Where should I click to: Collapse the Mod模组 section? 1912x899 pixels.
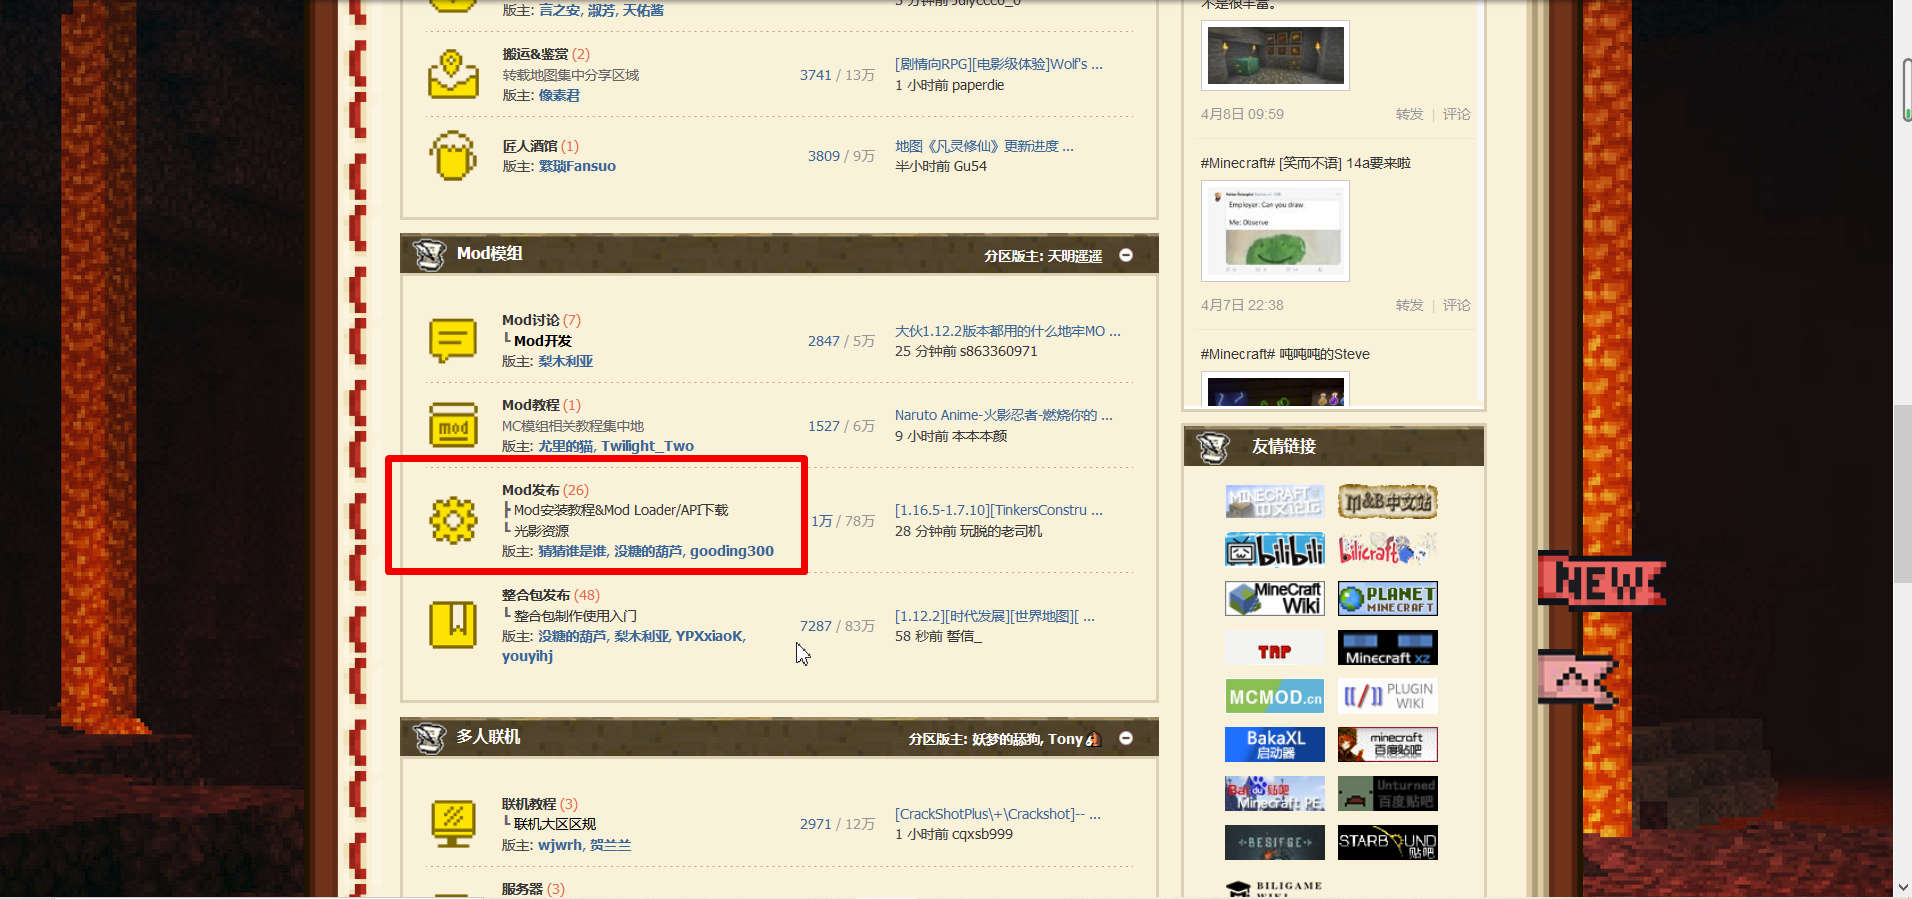1126,255
